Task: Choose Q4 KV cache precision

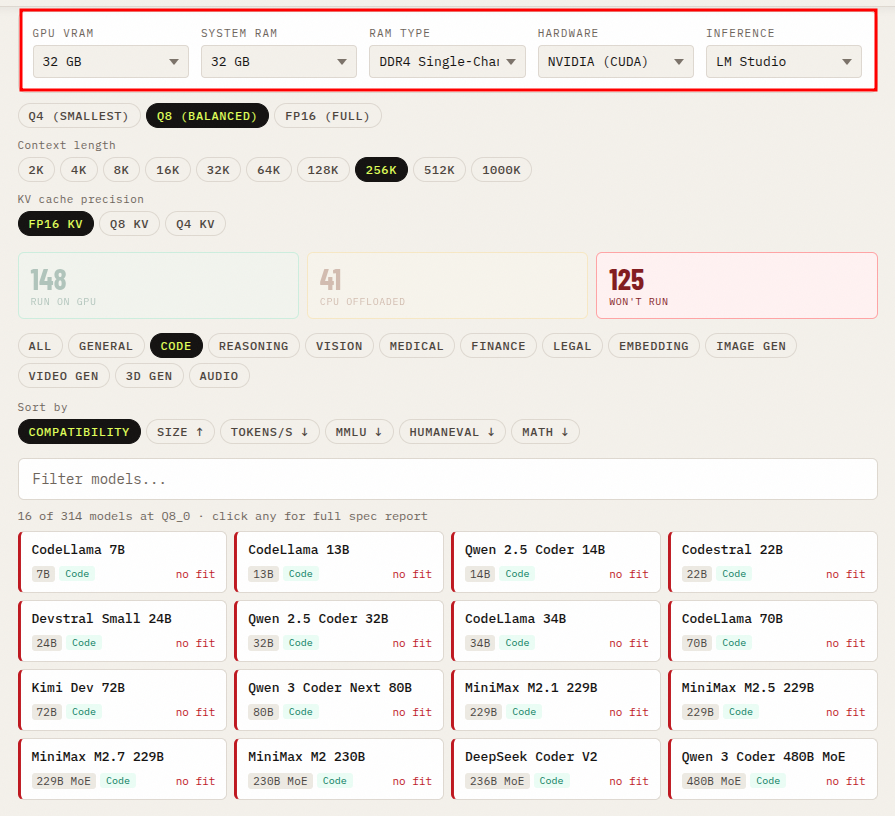Action: coord(195,224)
